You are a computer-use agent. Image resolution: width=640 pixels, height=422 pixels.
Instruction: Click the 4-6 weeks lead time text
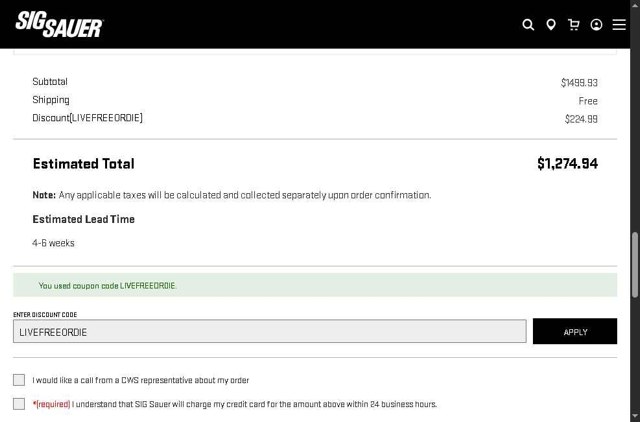pyautogui.click(x=53, y=243)
